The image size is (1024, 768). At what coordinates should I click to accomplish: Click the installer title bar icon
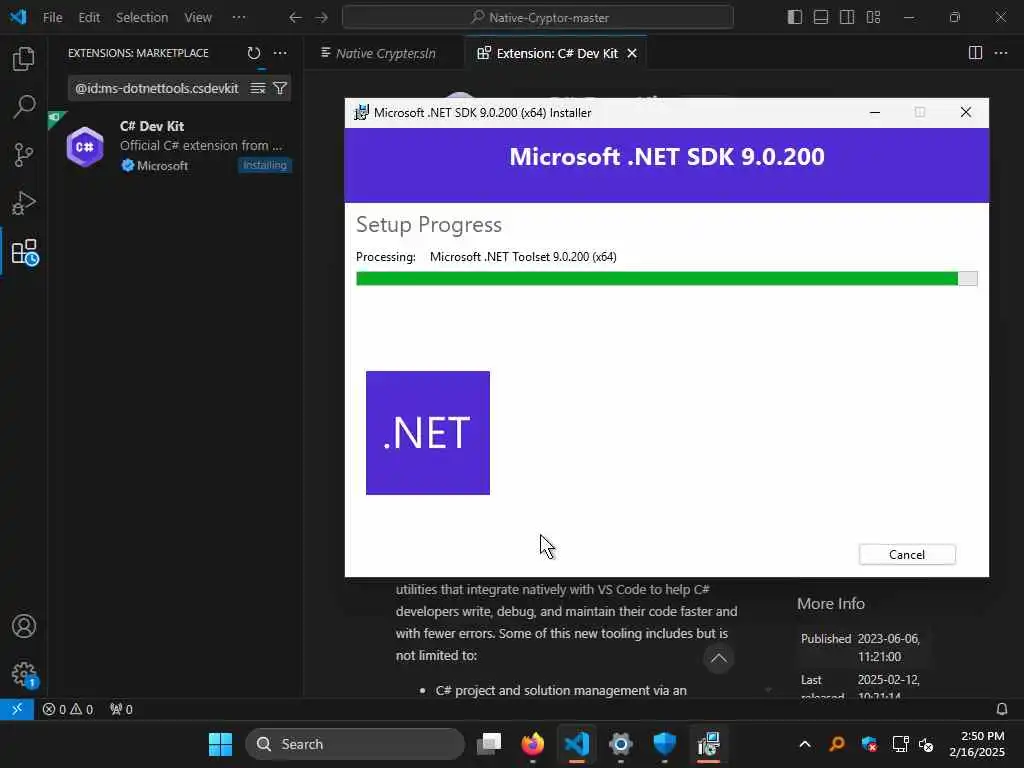click(360, 112)
